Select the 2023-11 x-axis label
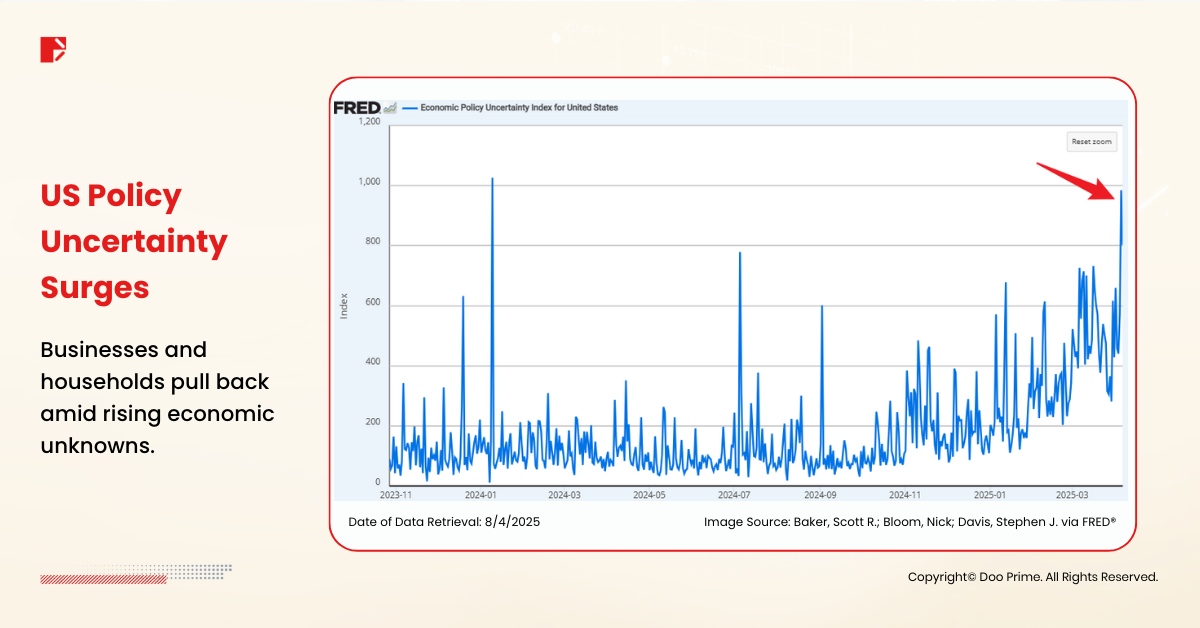The width and height of the screenshot is (1200, 628). coord(396,495)
